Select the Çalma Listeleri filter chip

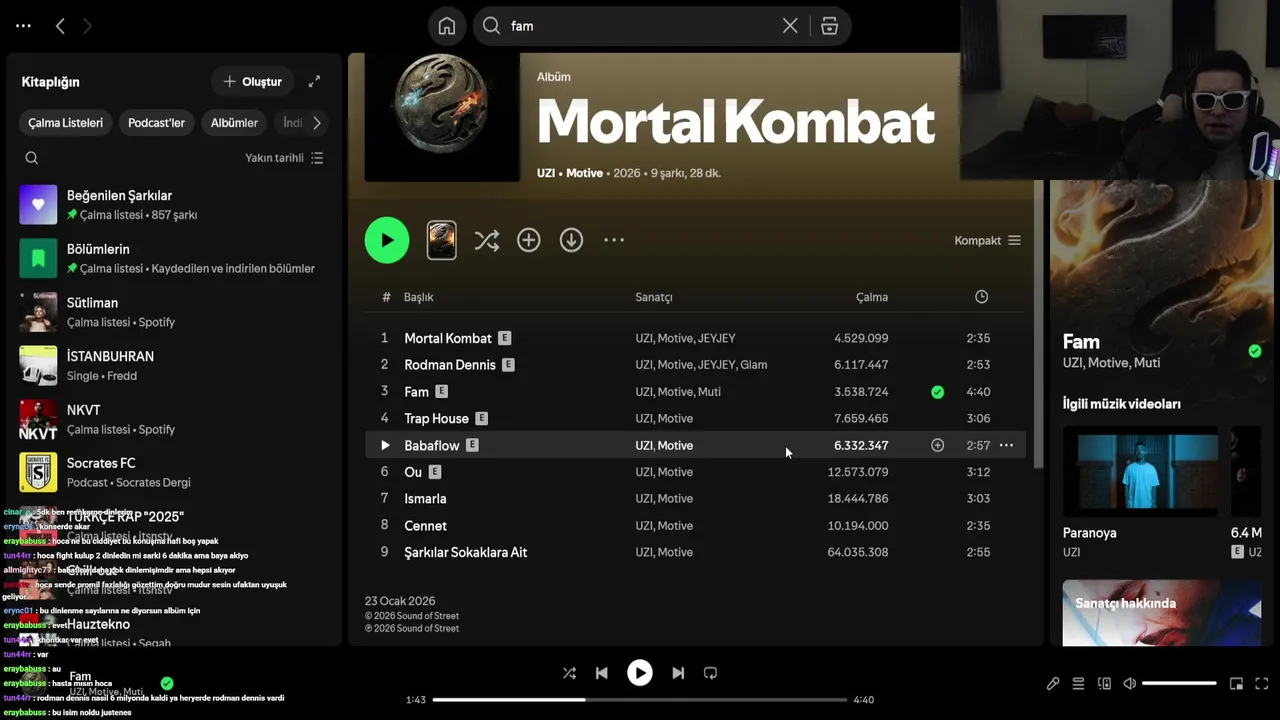pos(65,123)
